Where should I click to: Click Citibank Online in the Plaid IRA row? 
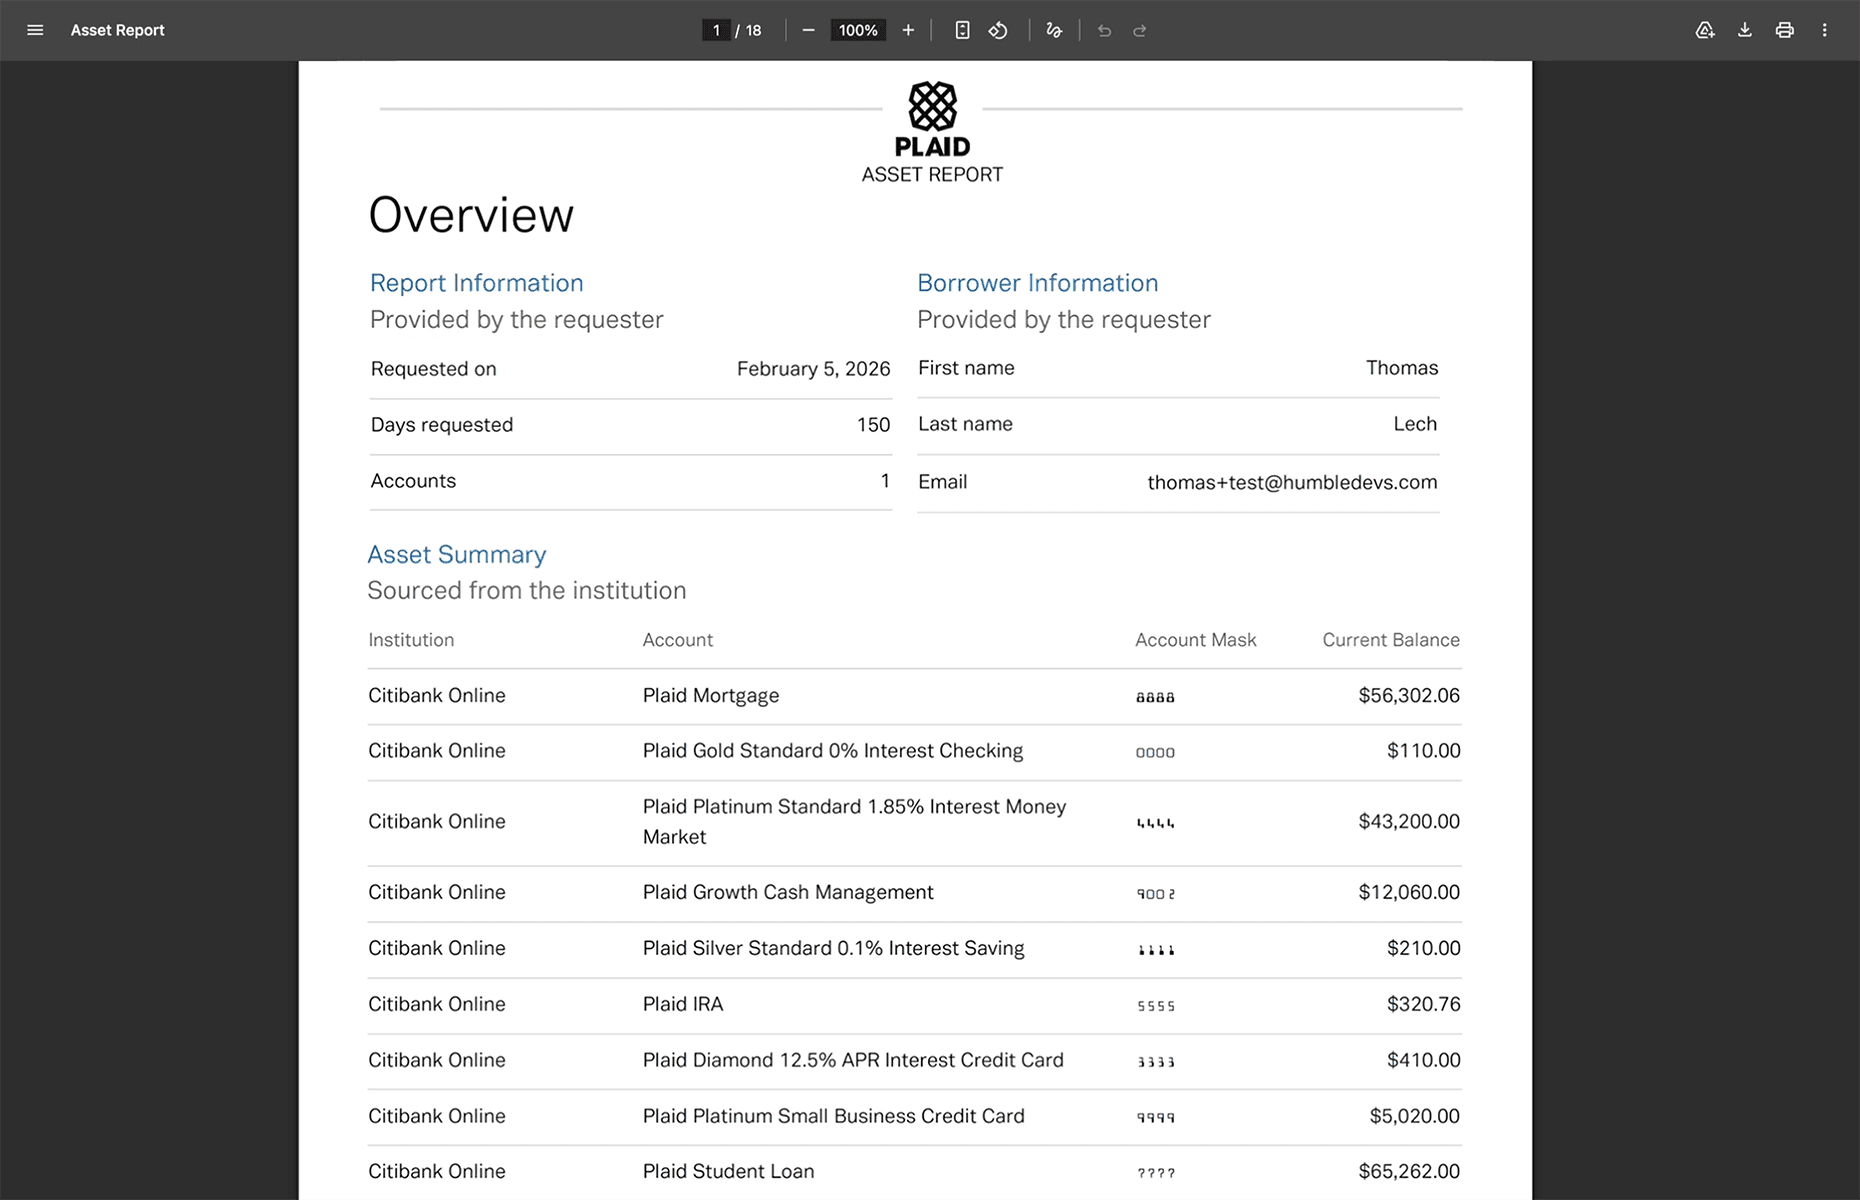coord(437,1004)
